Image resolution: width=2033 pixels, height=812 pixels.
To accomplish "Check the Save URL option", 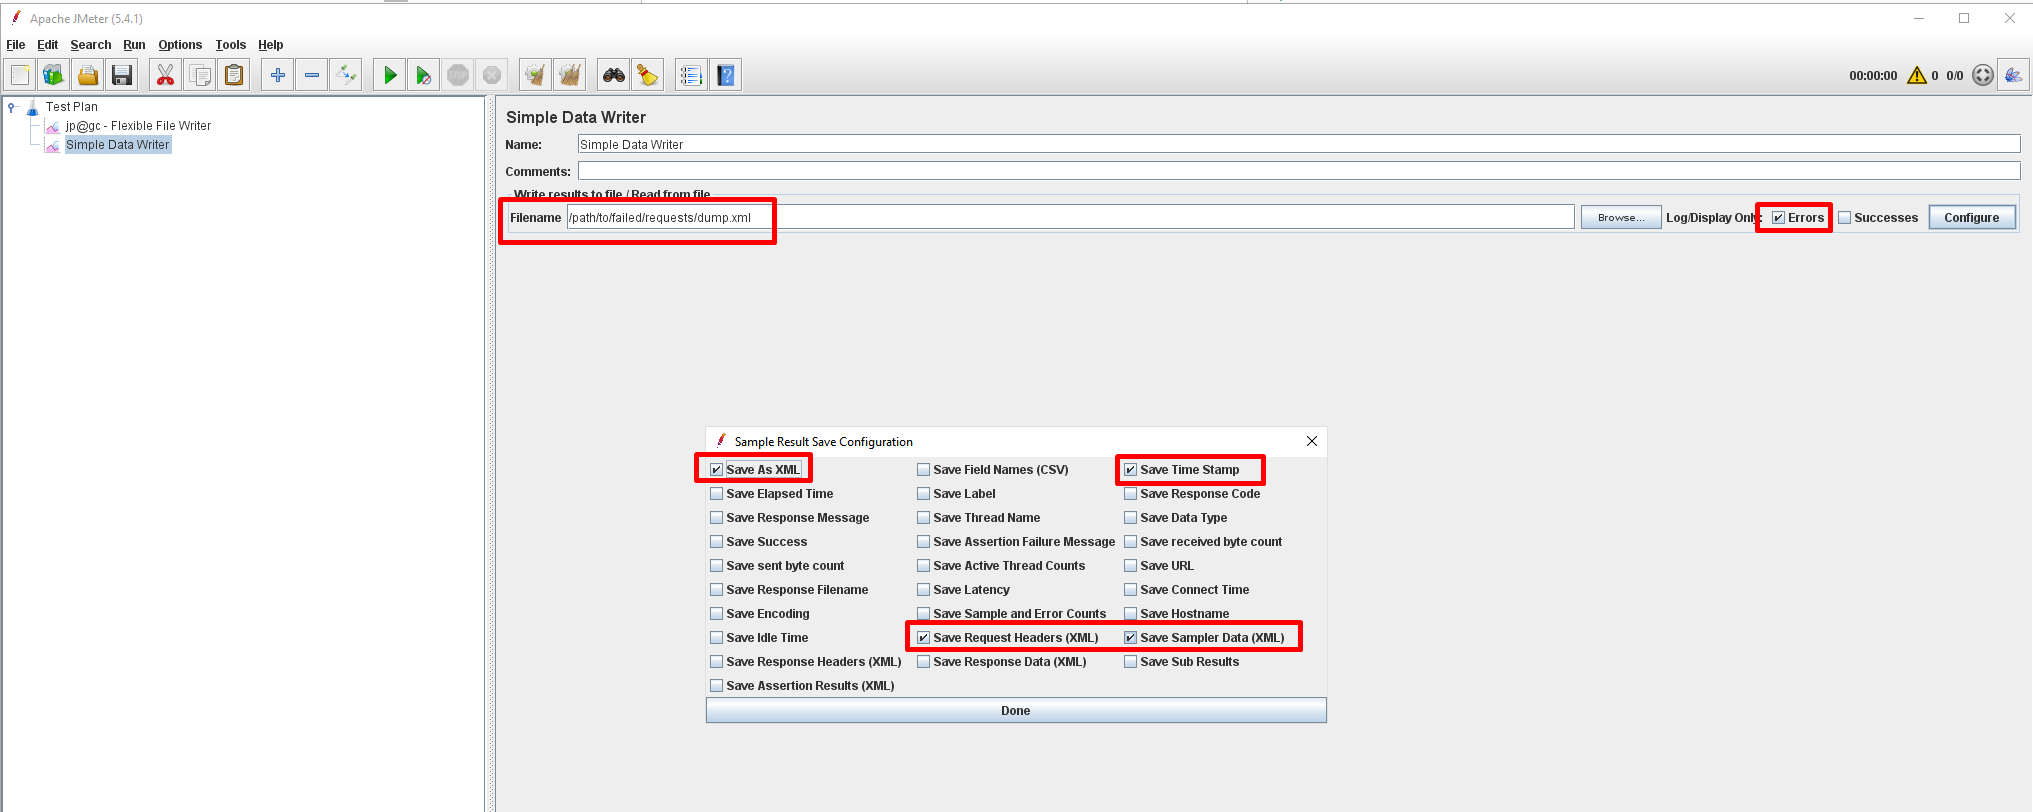I will (1130, 566).
